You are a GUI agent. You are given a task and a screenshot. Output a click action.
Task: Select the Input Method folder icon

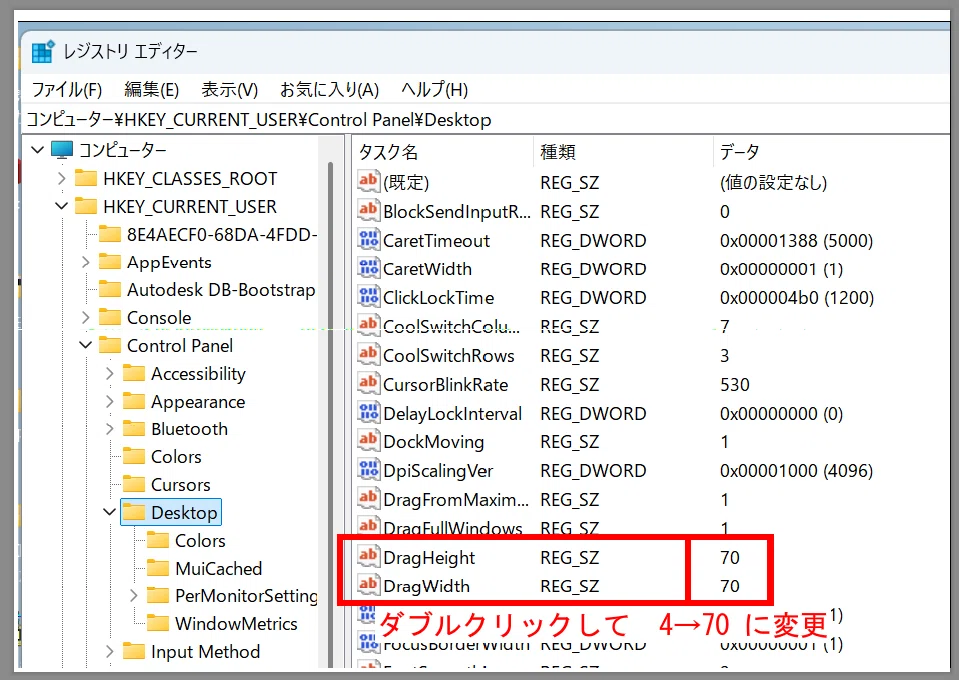pyautogui.click(x=133, y=652)
